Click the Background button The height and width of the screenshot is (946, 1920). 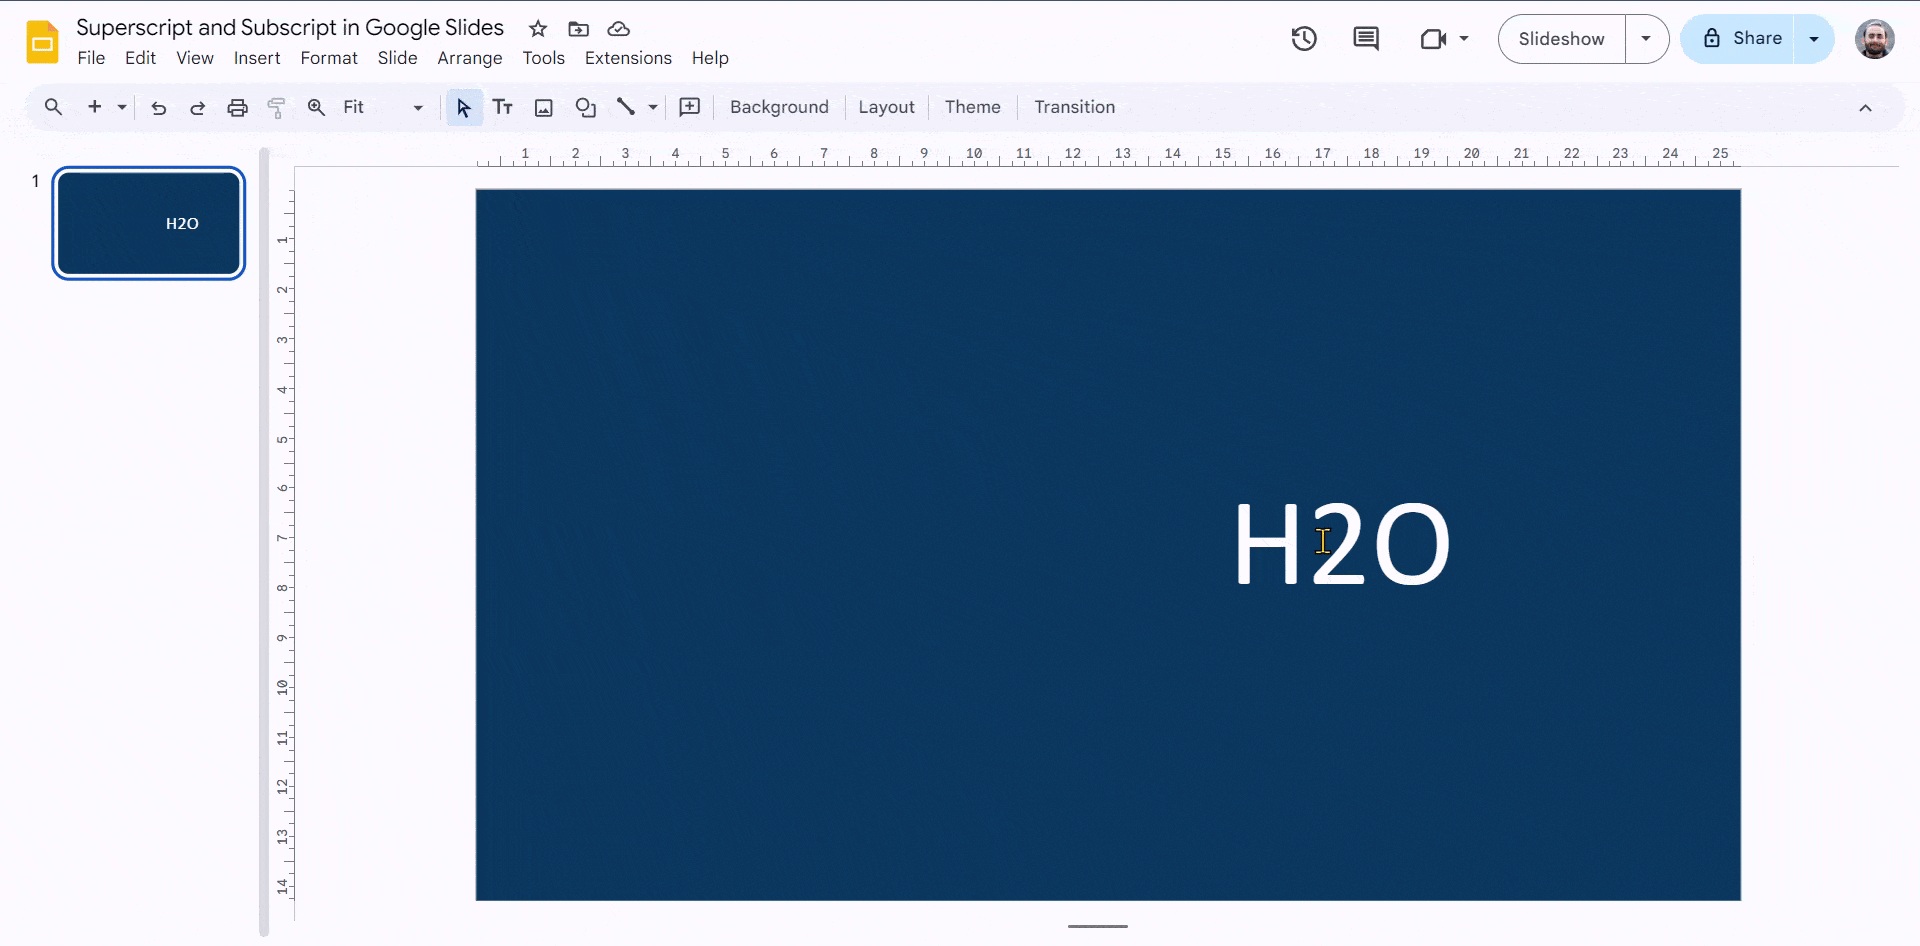click(x=778, y=107)
